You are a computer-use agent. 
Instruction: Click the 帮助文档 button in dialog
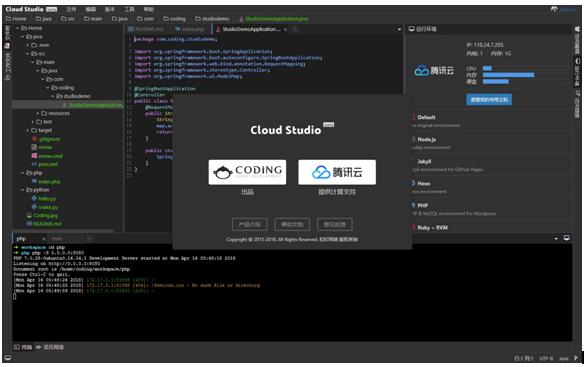tap(292, 225)
